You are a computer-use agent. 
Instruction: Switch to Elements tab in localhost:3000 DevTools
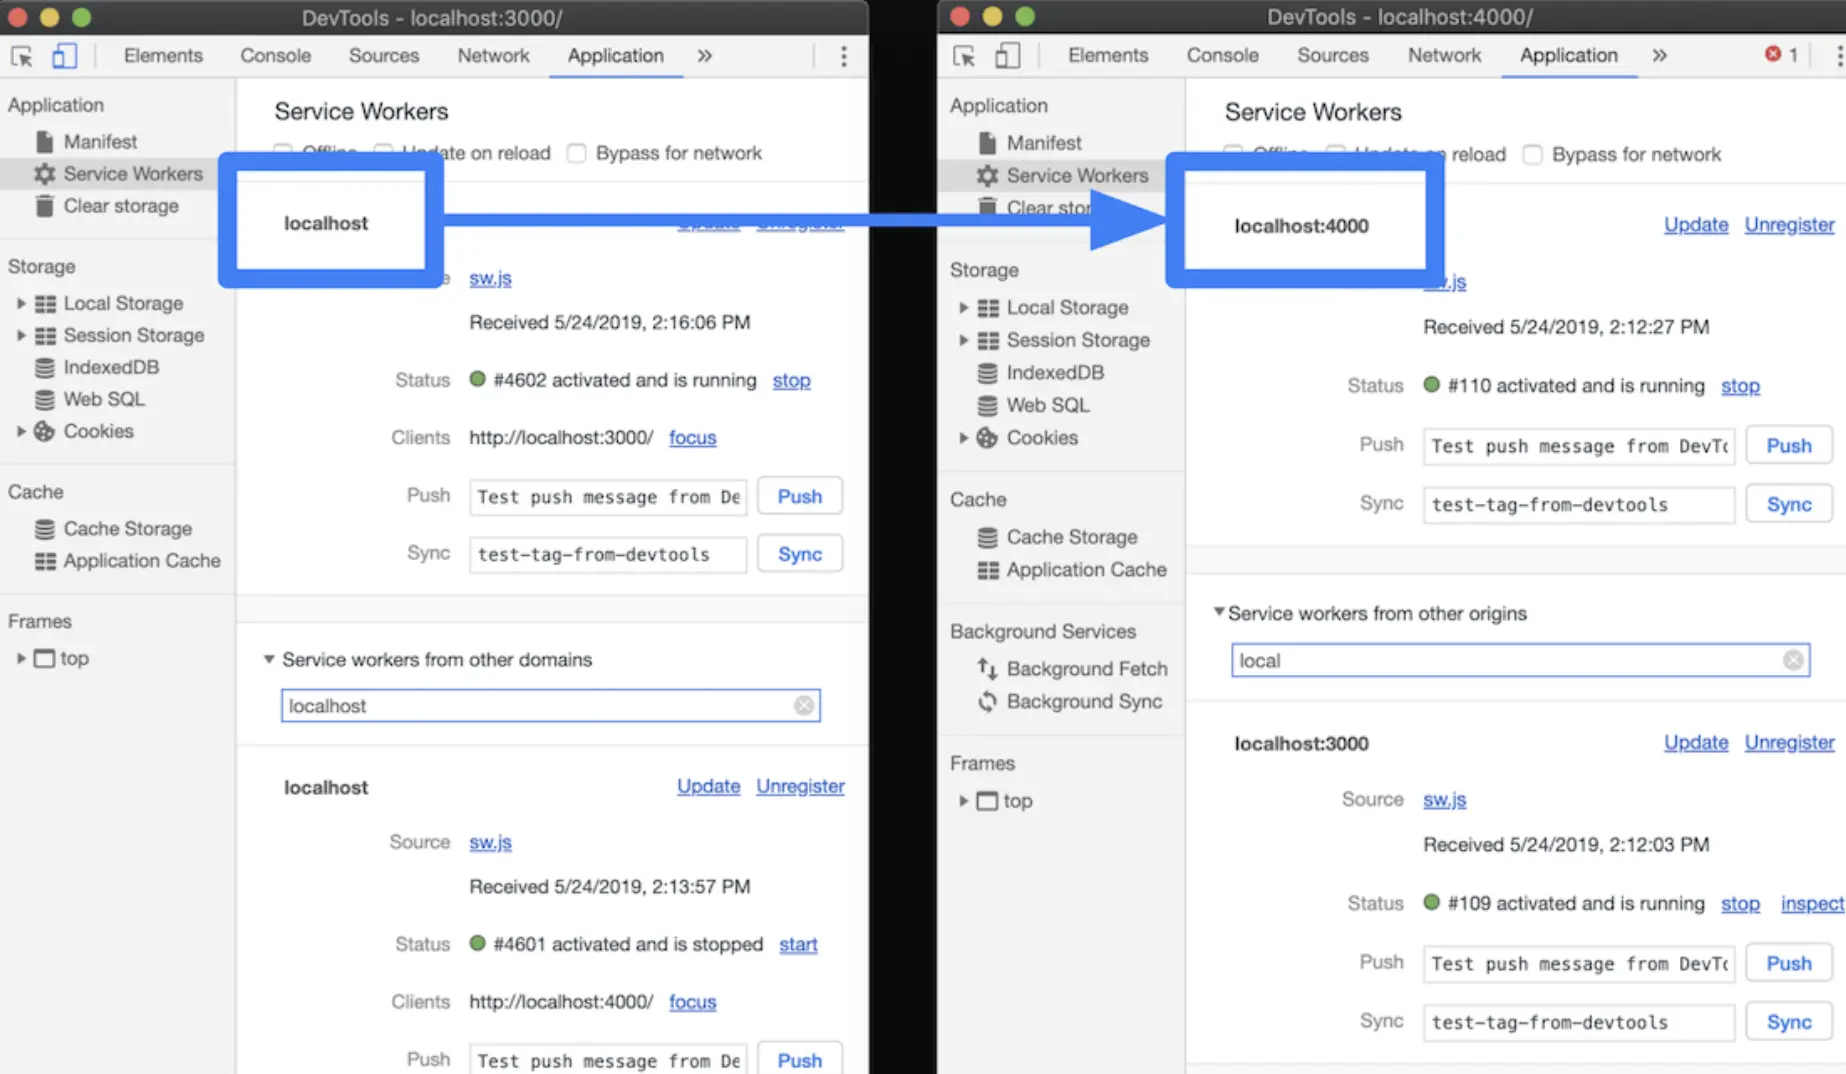coord(163,56)
